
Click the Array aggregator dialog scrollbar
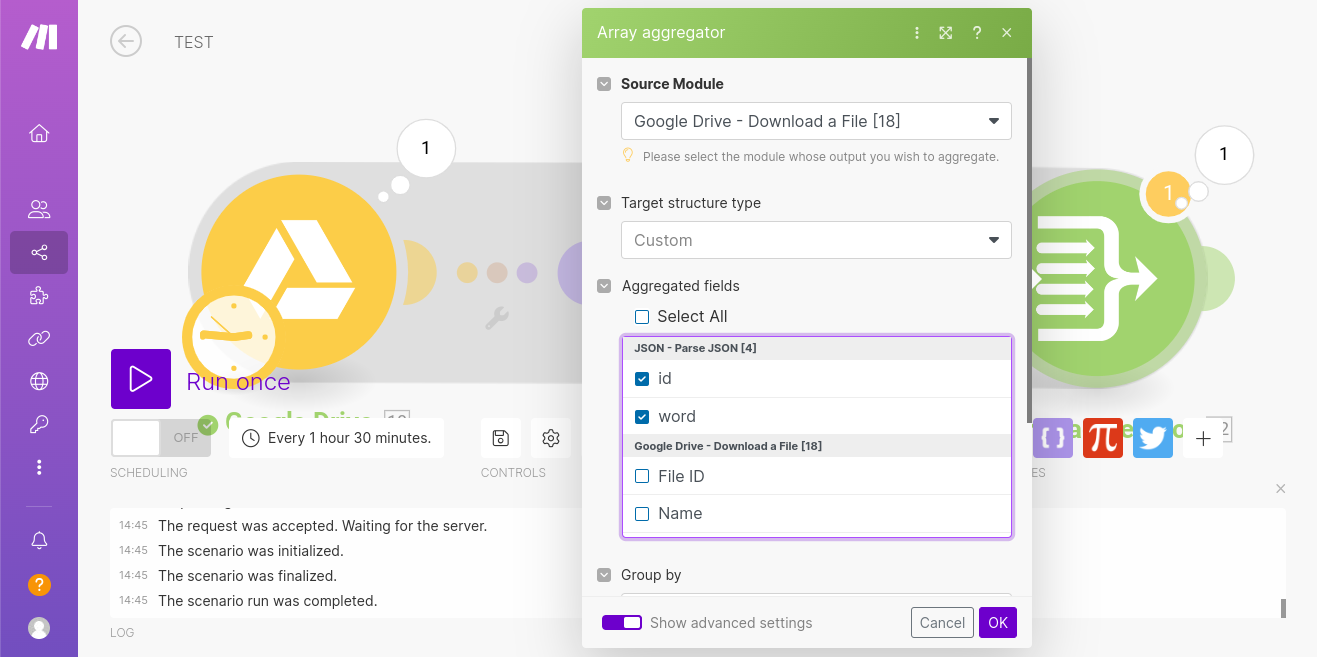[1029, 240]
